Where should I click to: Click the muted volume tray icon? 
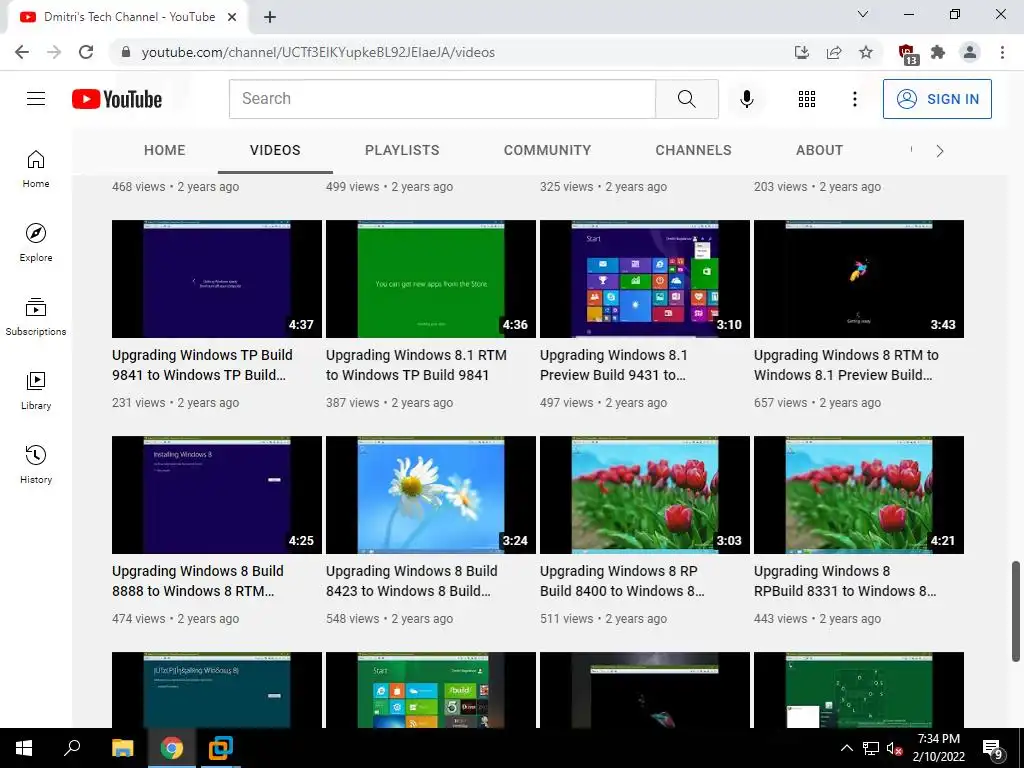point(894,748)
